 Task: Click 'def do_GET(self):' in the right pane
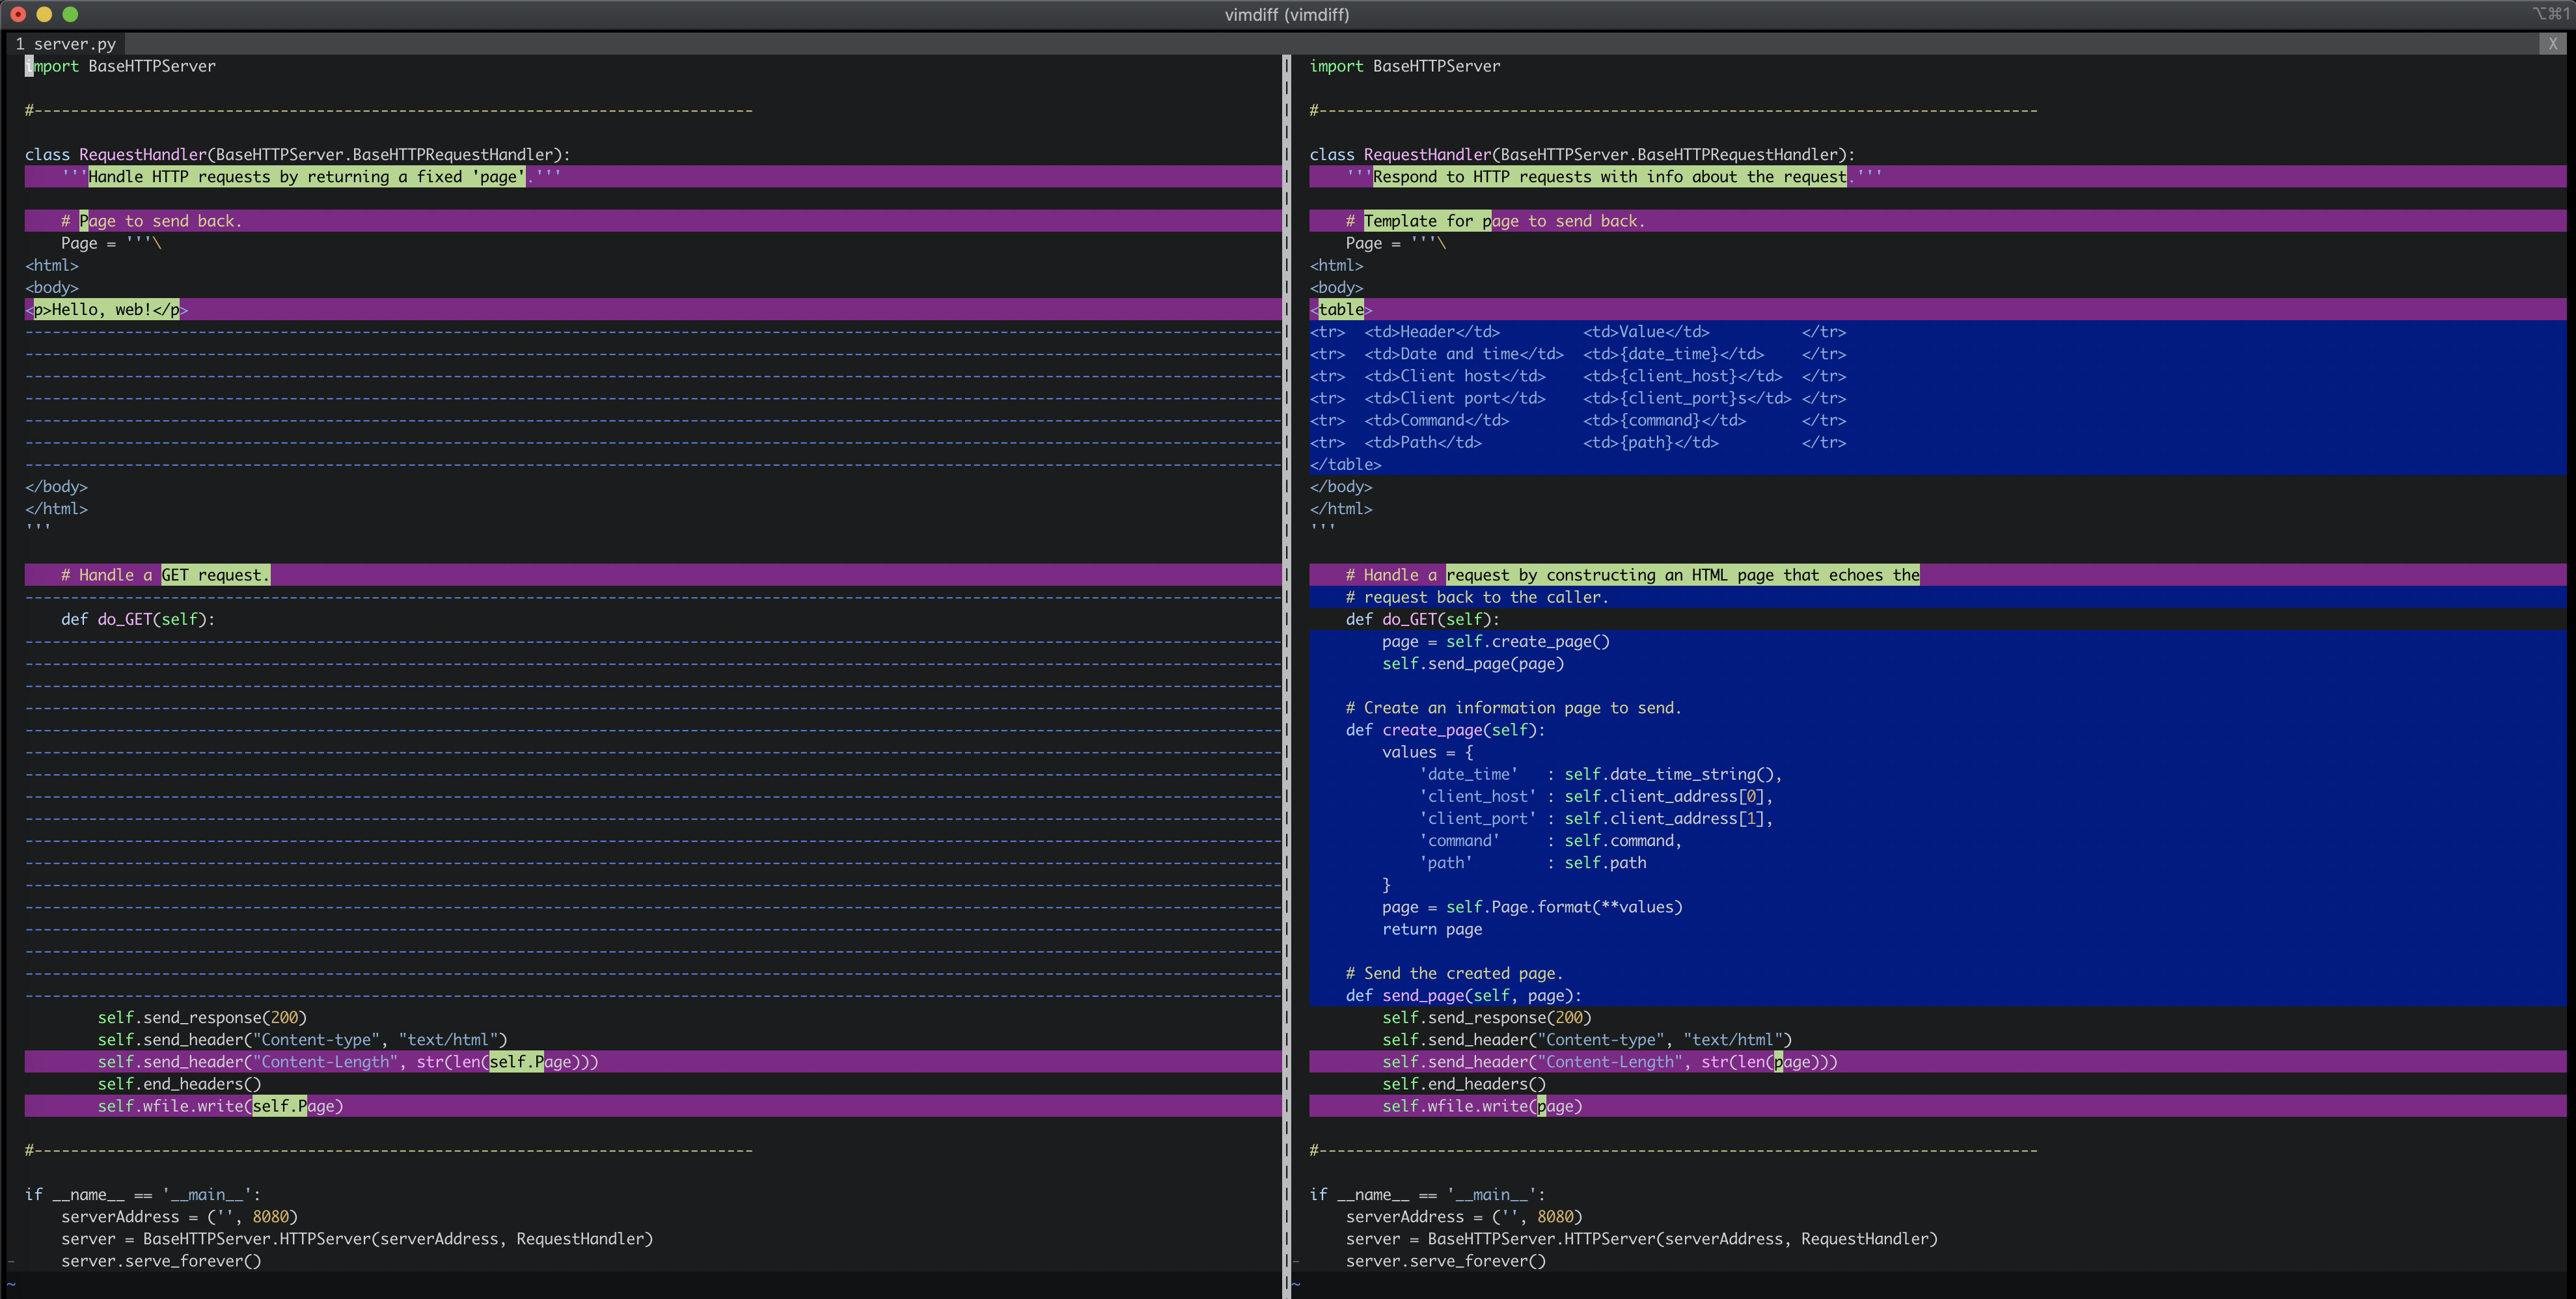coord(1423,619)
